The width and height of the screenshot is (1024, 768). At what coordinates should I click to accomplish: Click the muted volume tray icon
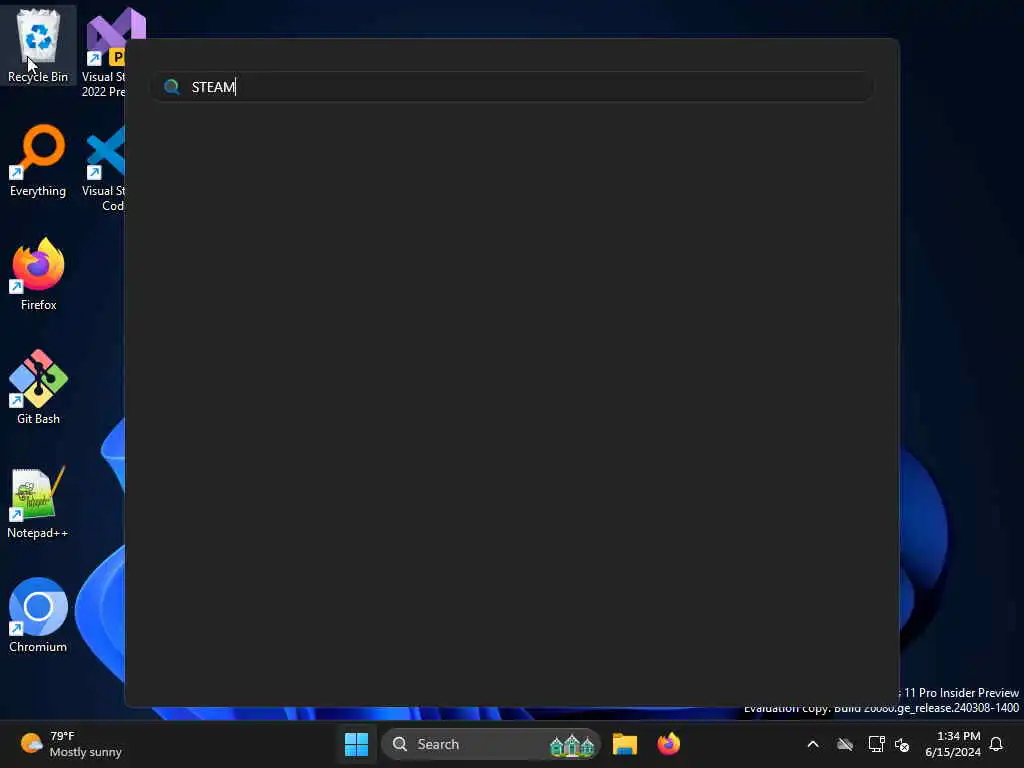coord(903,744)
